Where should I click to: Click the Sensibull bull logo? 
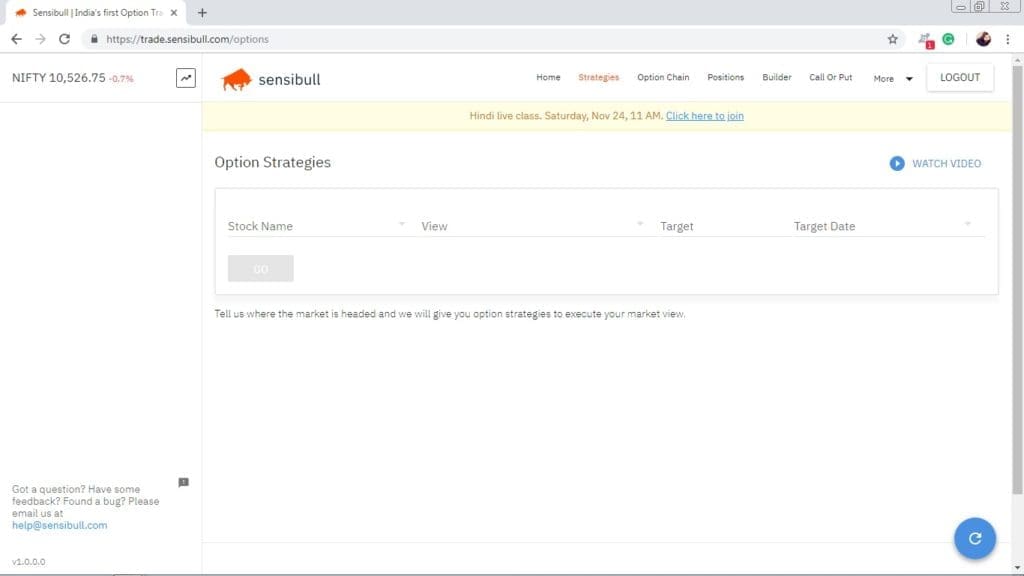click(x=236, y=79)
